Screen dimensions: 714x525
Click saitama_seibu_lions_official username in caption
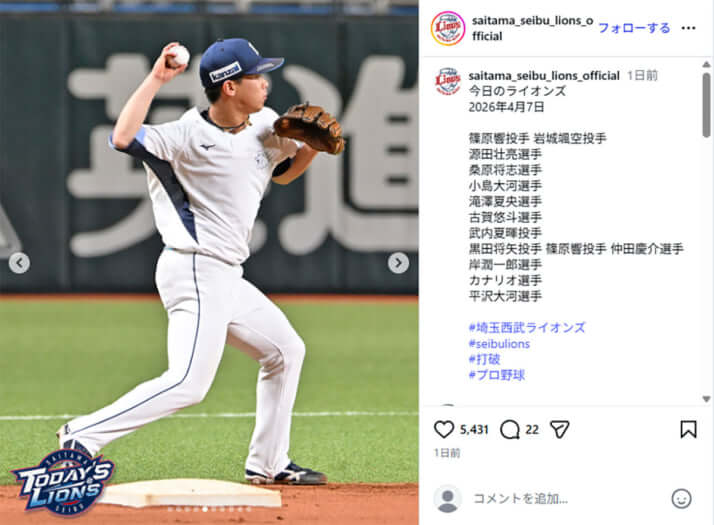pyautogui.click(x=544, y=76)
